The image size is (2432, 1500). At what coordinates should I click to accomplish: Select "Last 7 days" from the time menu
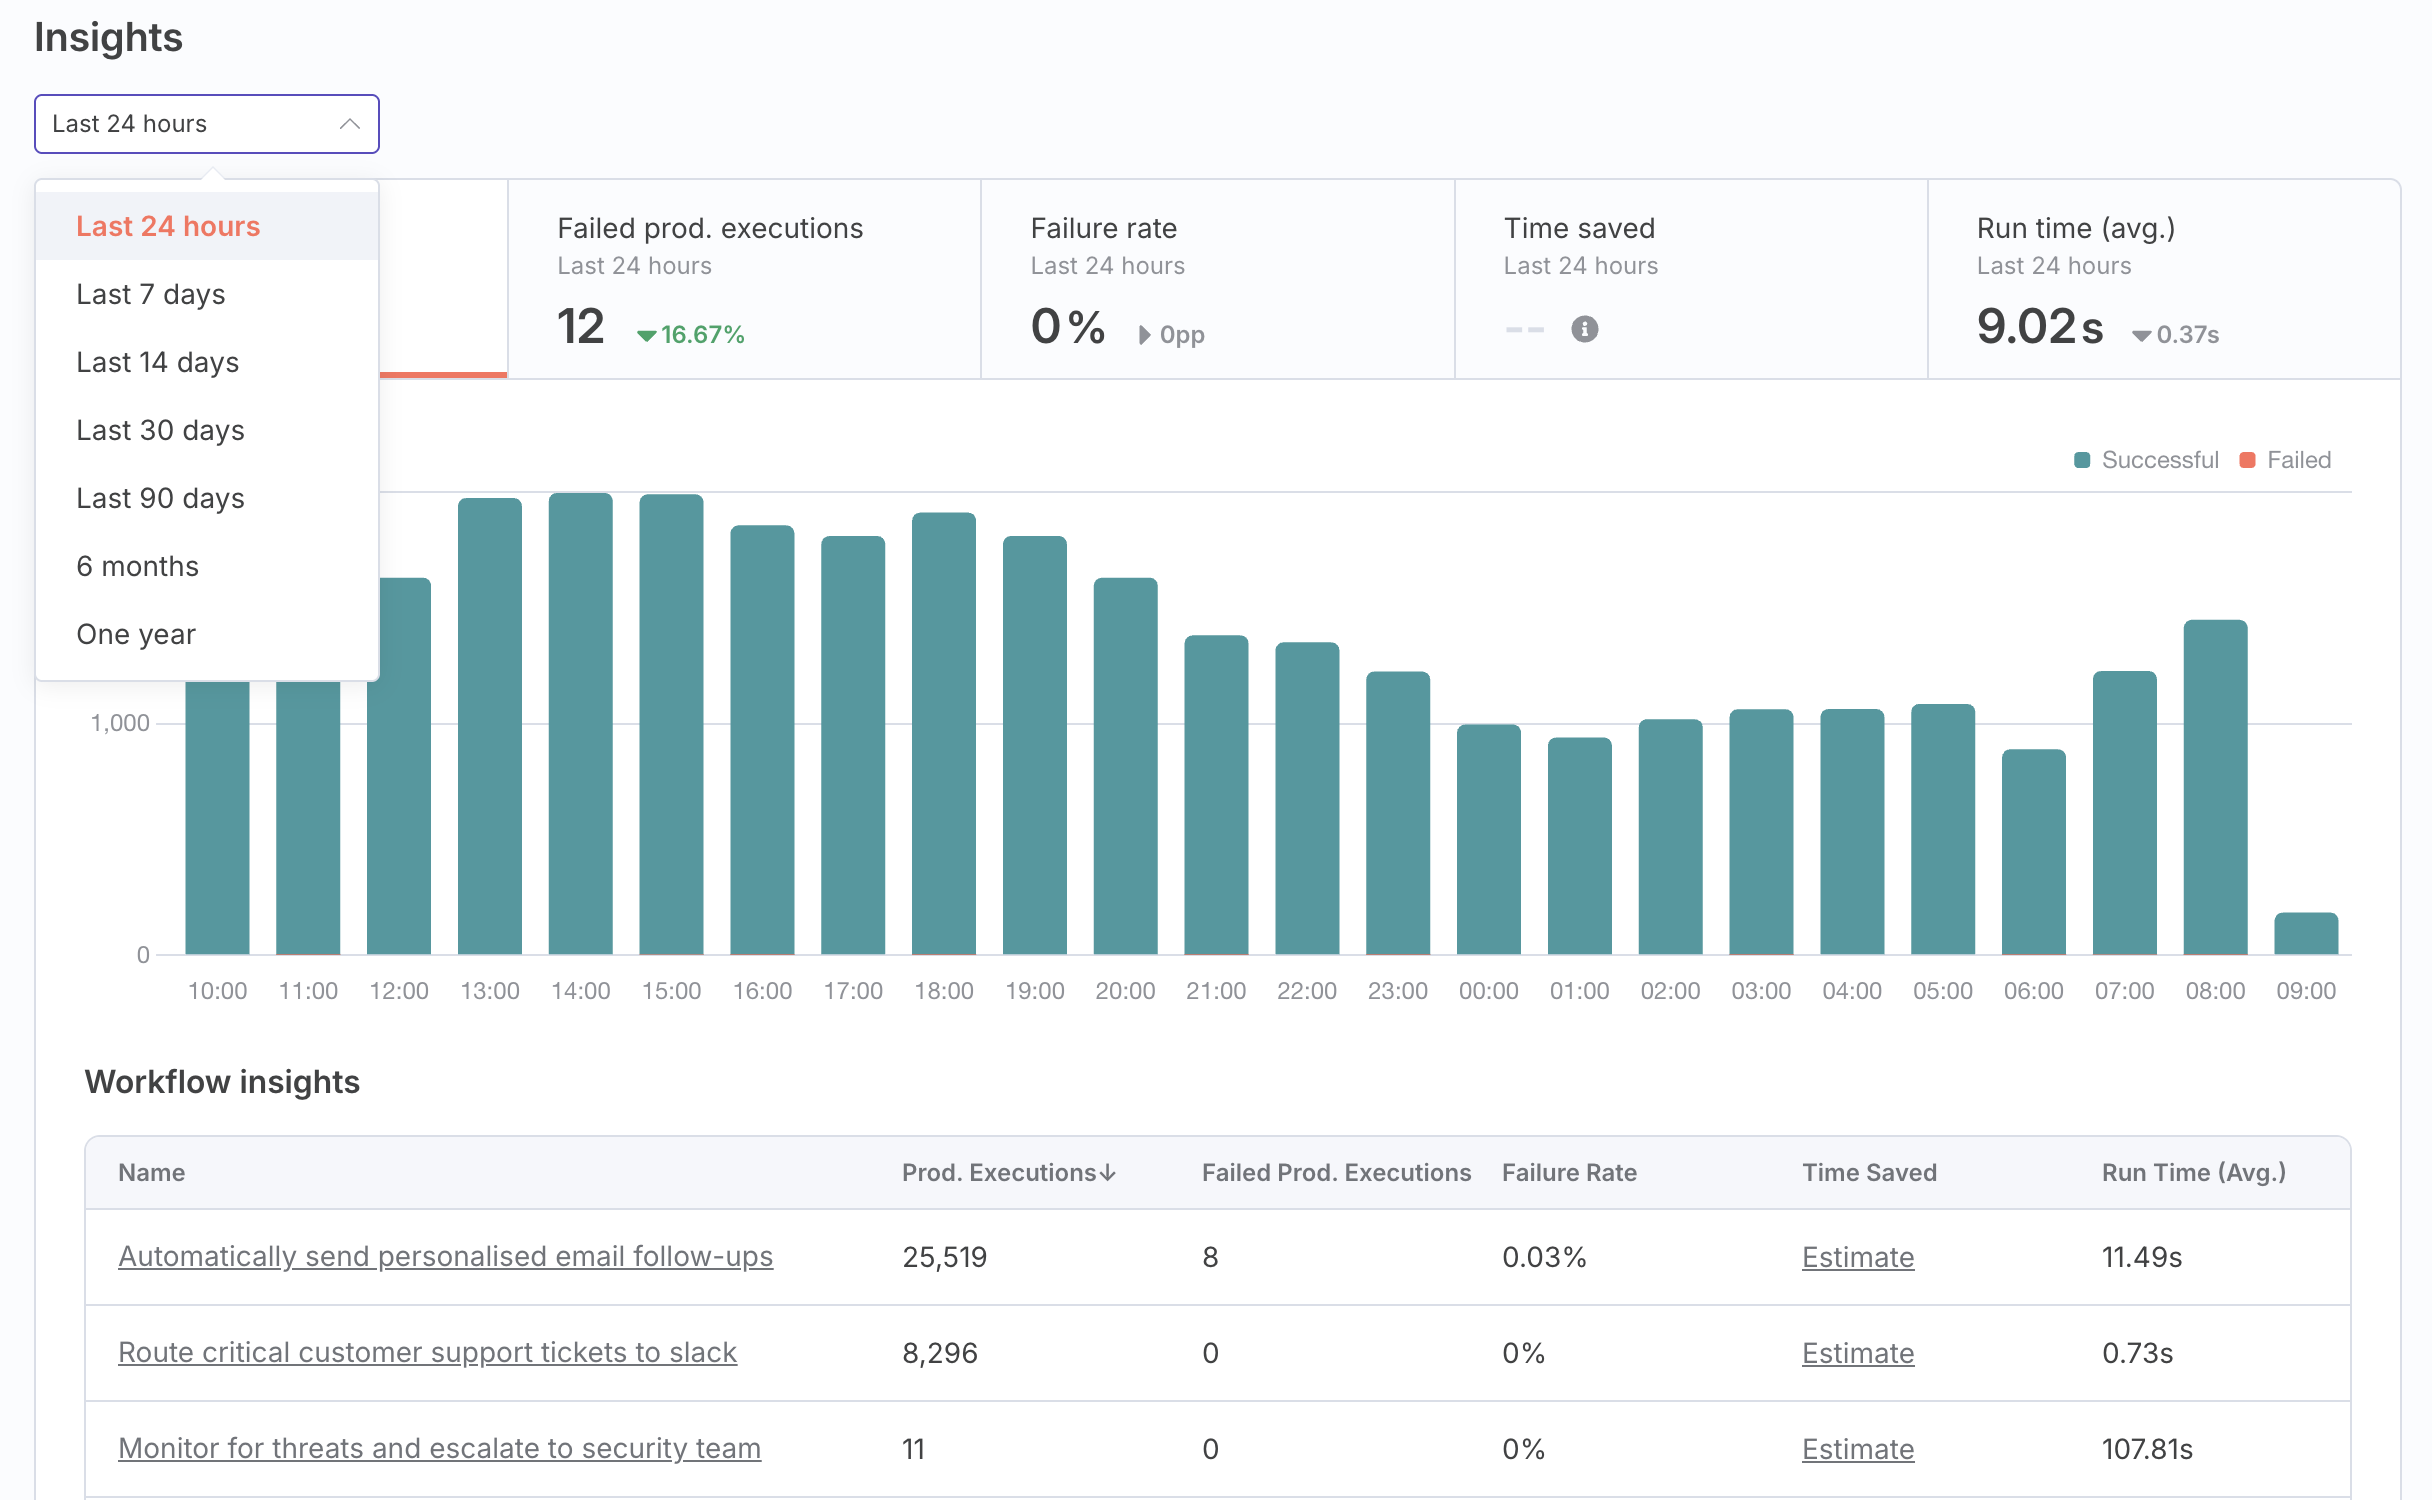pyautogui.click(x=150, y=293)
